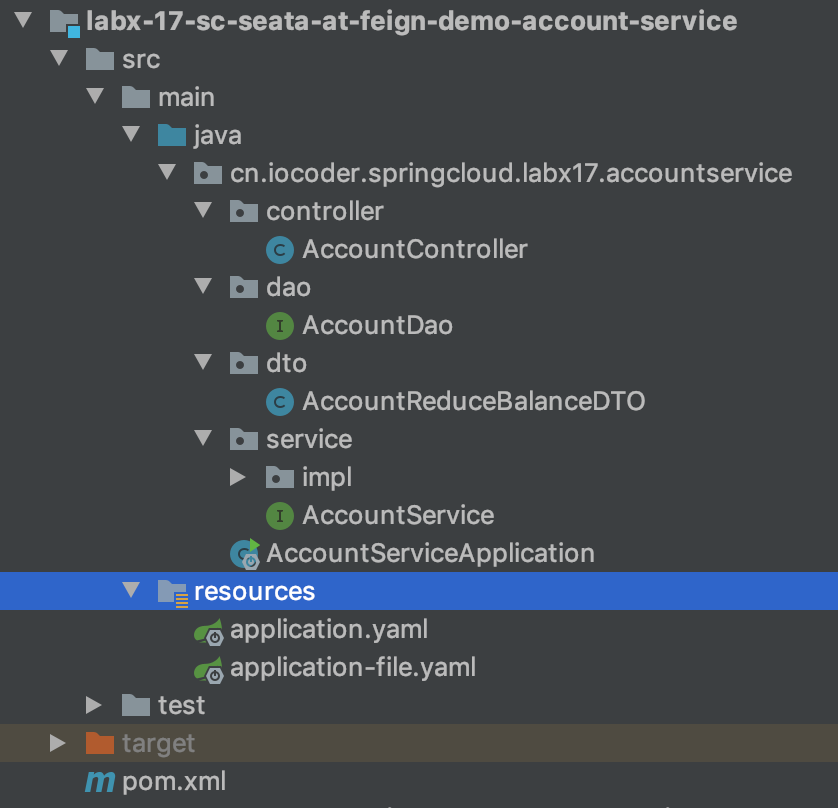Select the AccountServiceApplication file
The height and width of the screenshot is (808, 838).
[430, 553]
